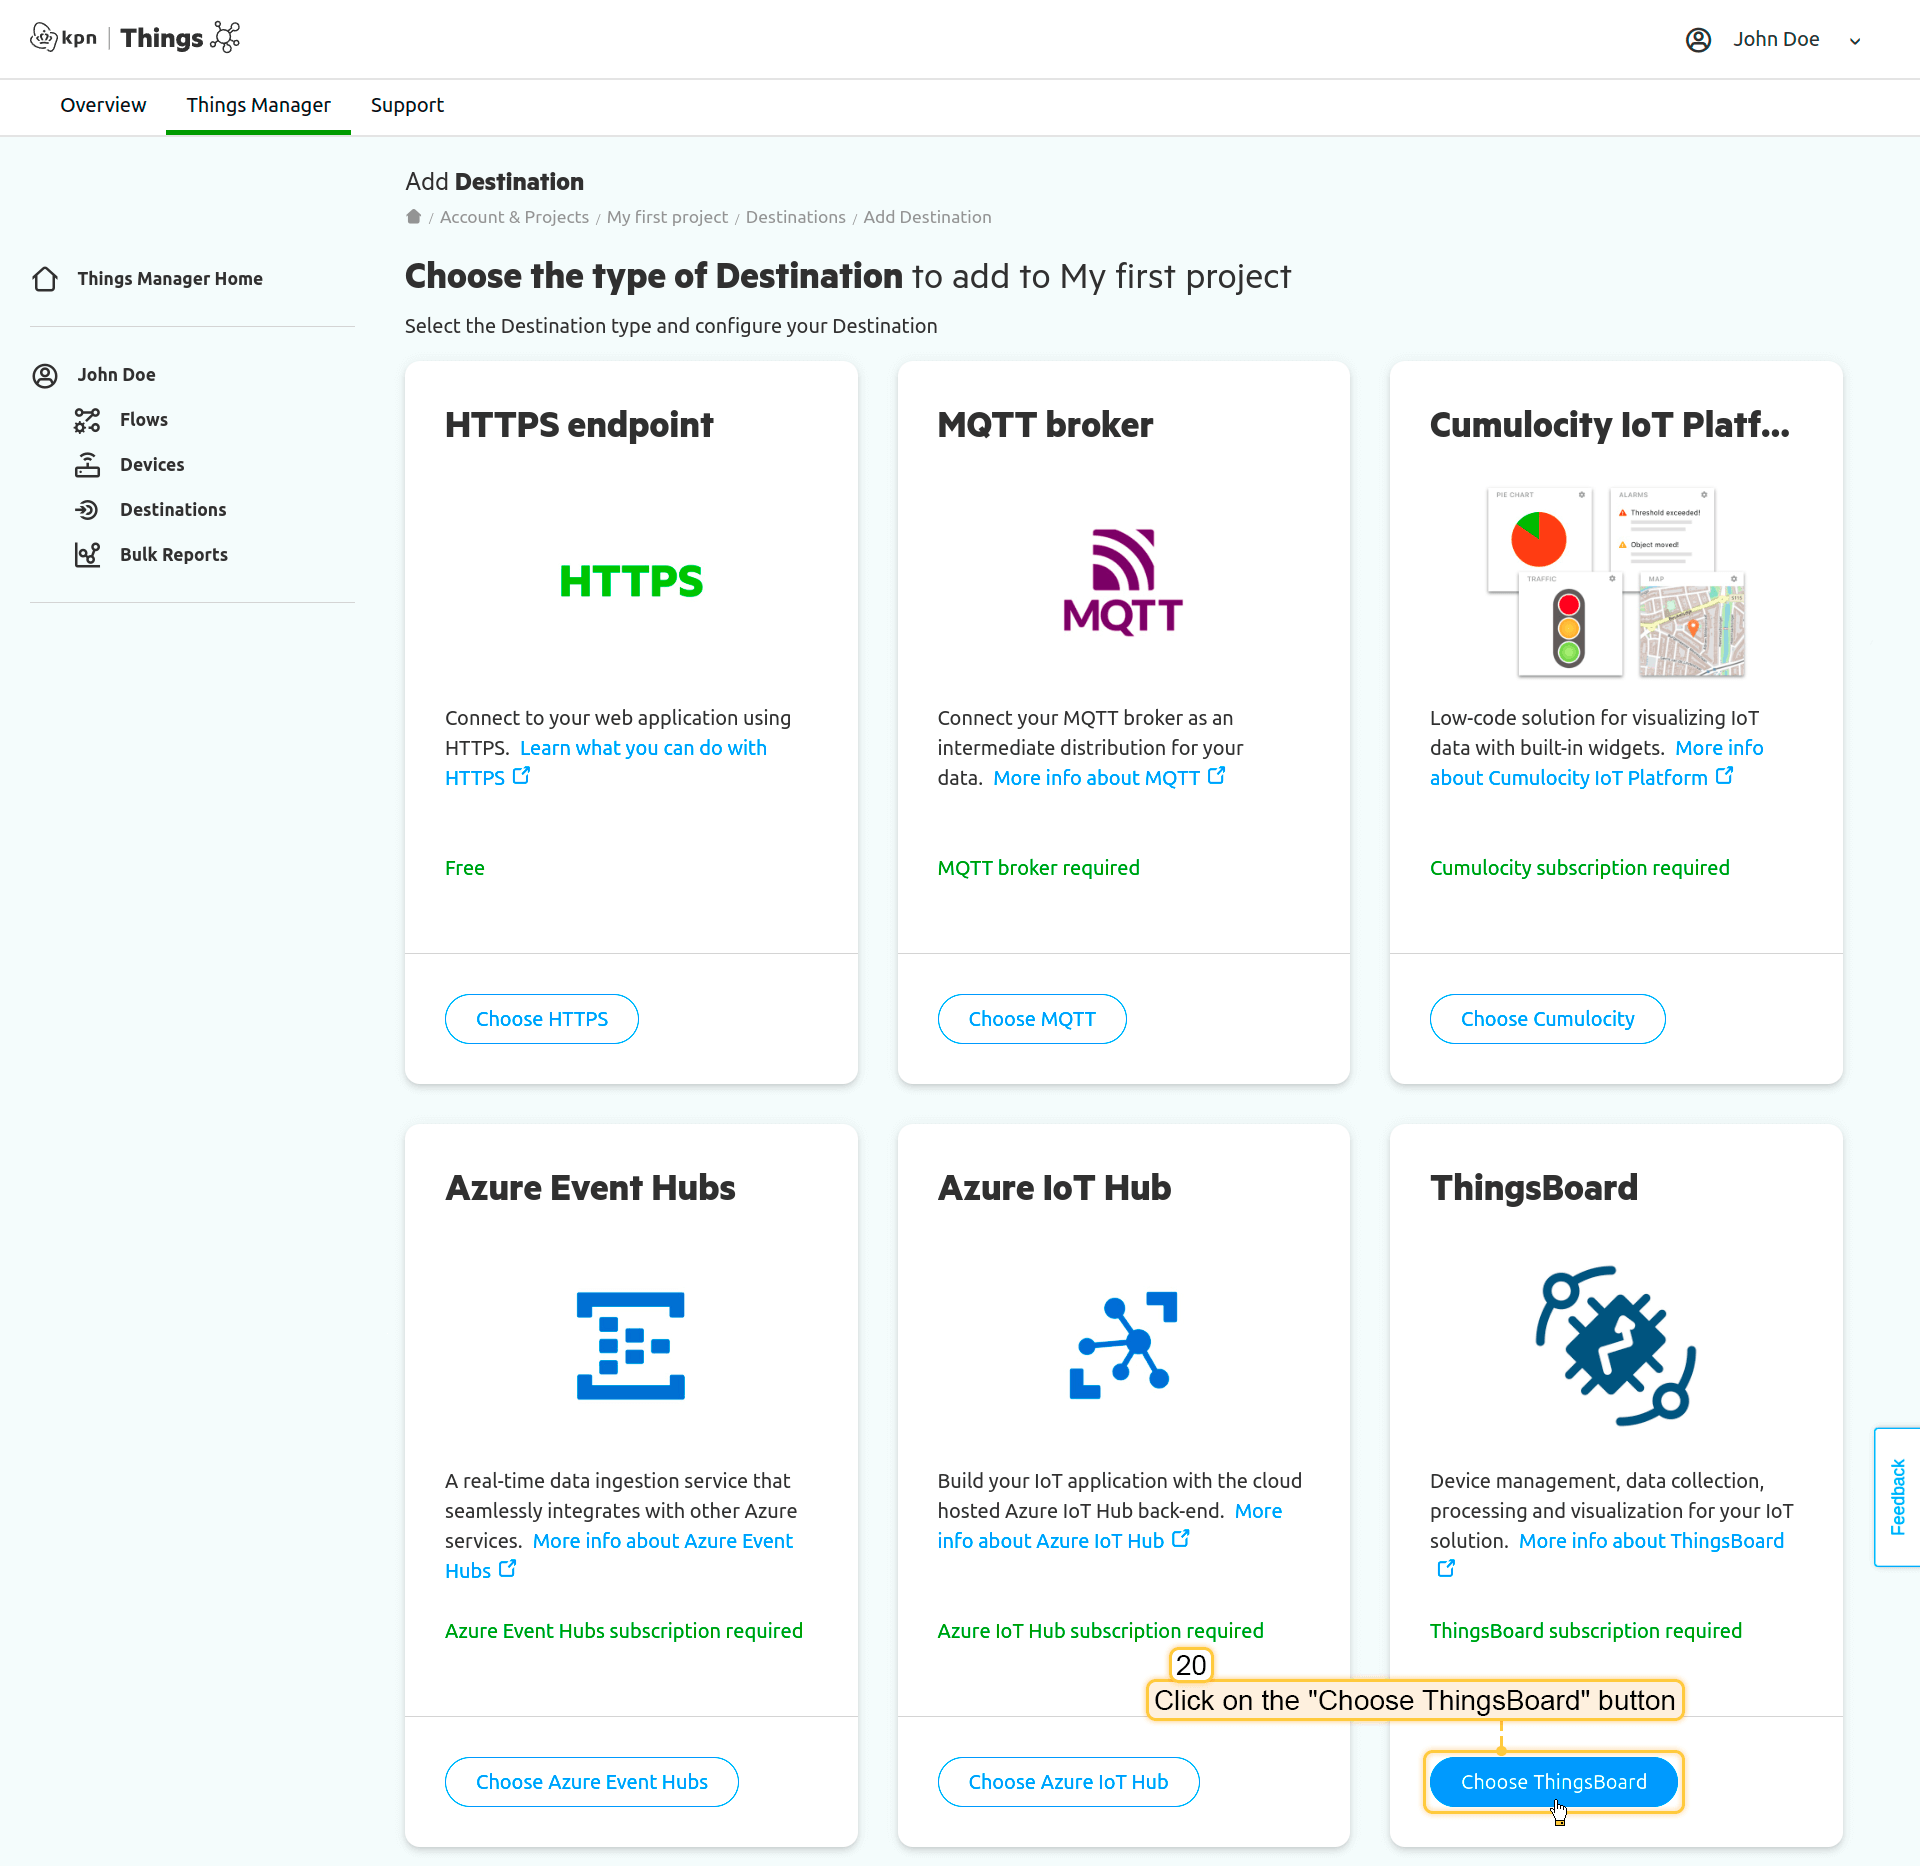Click the Things Manager Home house icon
The image size is (1920, 1866).
pyautogui.click(x=45, y=279)
